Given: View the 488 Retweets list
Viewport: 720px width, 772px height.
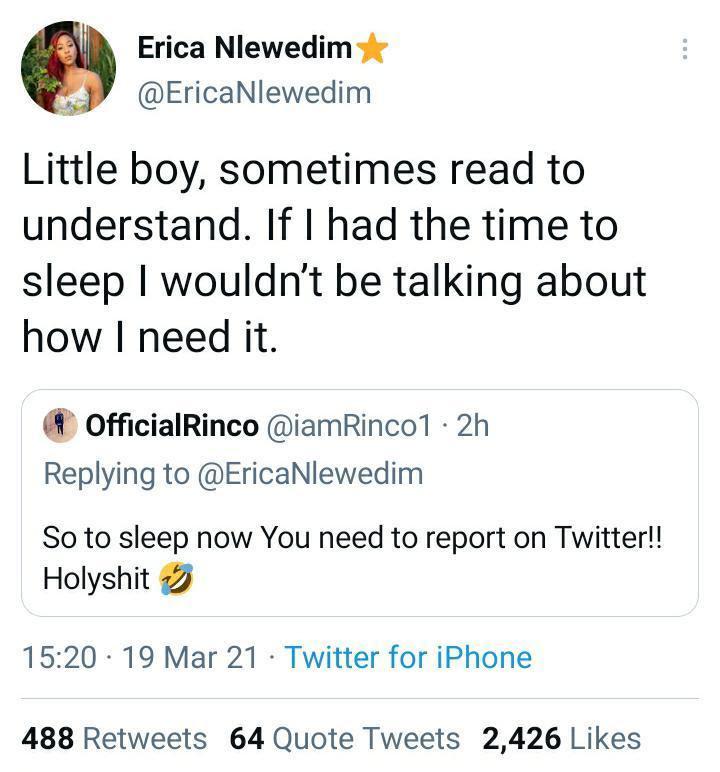Looking at the screenshot, I should (x=114, y=739).
